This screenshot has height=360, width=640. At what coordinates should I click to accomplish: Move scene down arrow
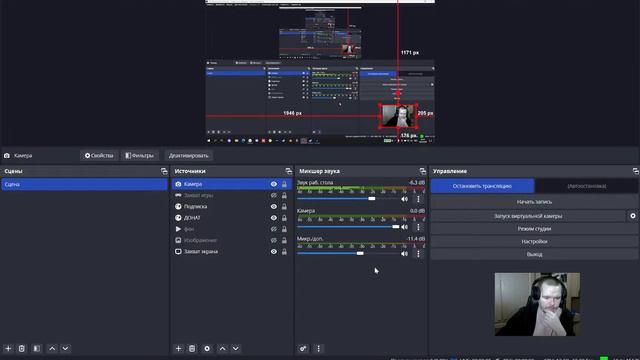point(65,349)
